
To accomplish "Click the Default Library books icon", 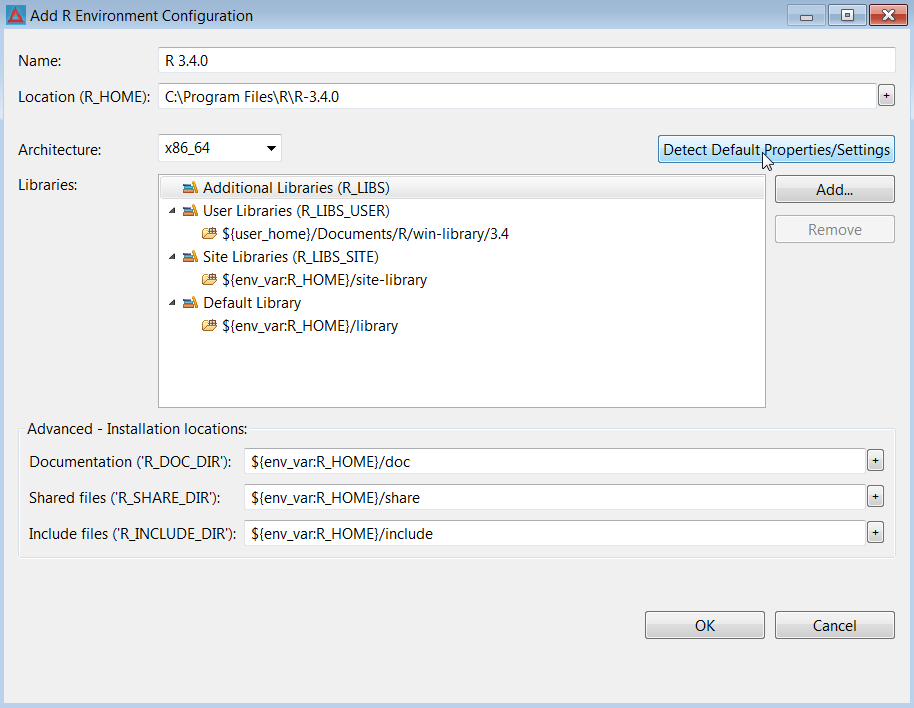I will pos(190,303).
